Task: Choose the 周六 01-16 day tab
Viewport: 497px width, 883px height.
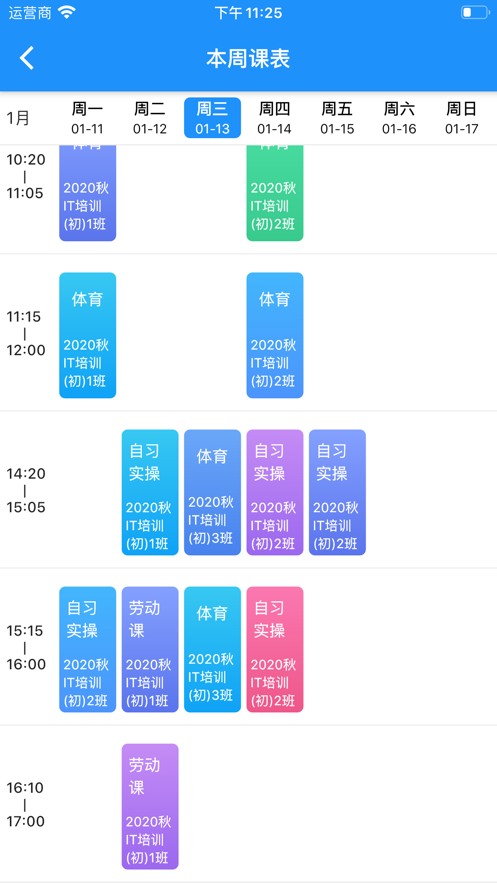Action: pos(399,118)
